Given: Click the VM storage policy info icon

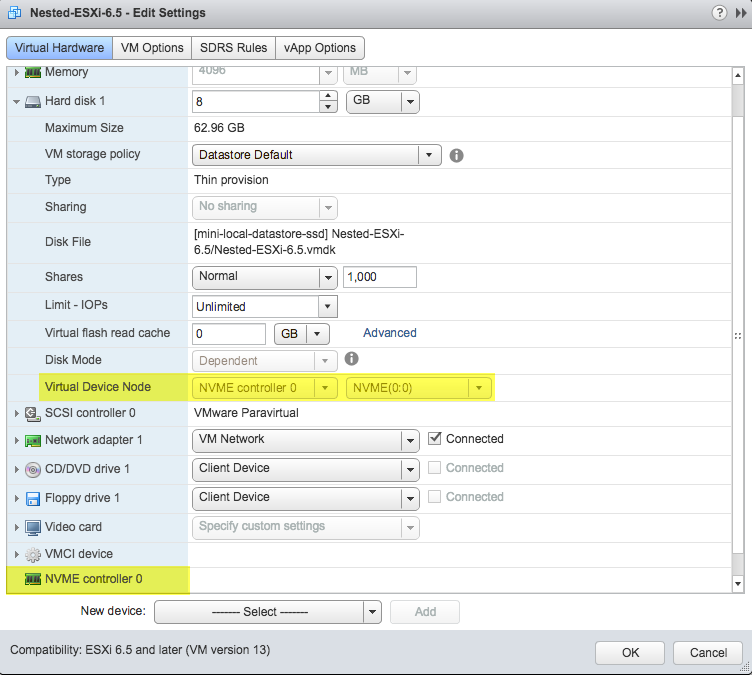Looking at the screenshot, I should click(456, 155).
